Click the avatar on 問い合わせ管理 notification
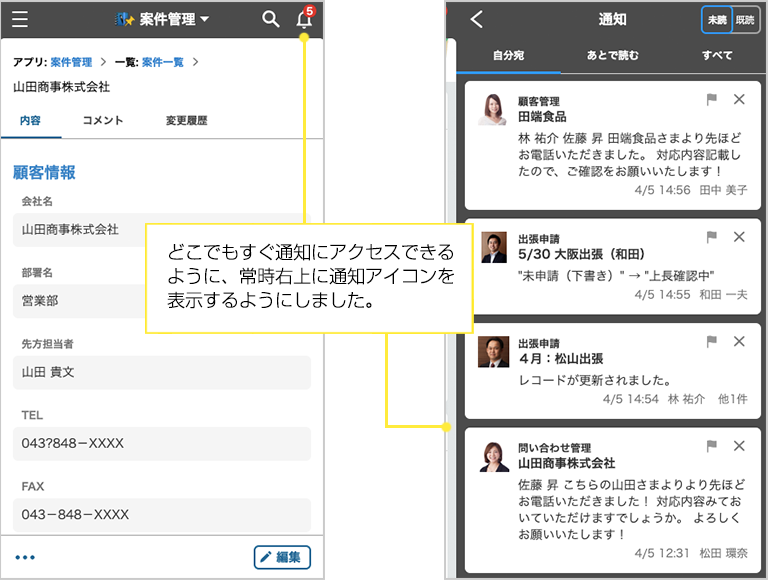This screenshot has height=580, width=768. coord(494,457)
